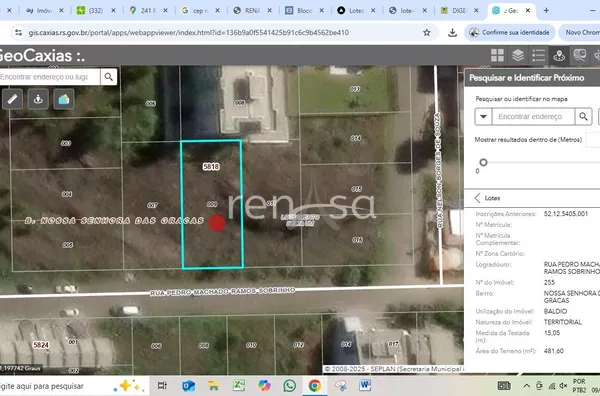The image size is (600, 396).
Task: Click the 481,60 terrain area value
Action: [x=553, y=351]
